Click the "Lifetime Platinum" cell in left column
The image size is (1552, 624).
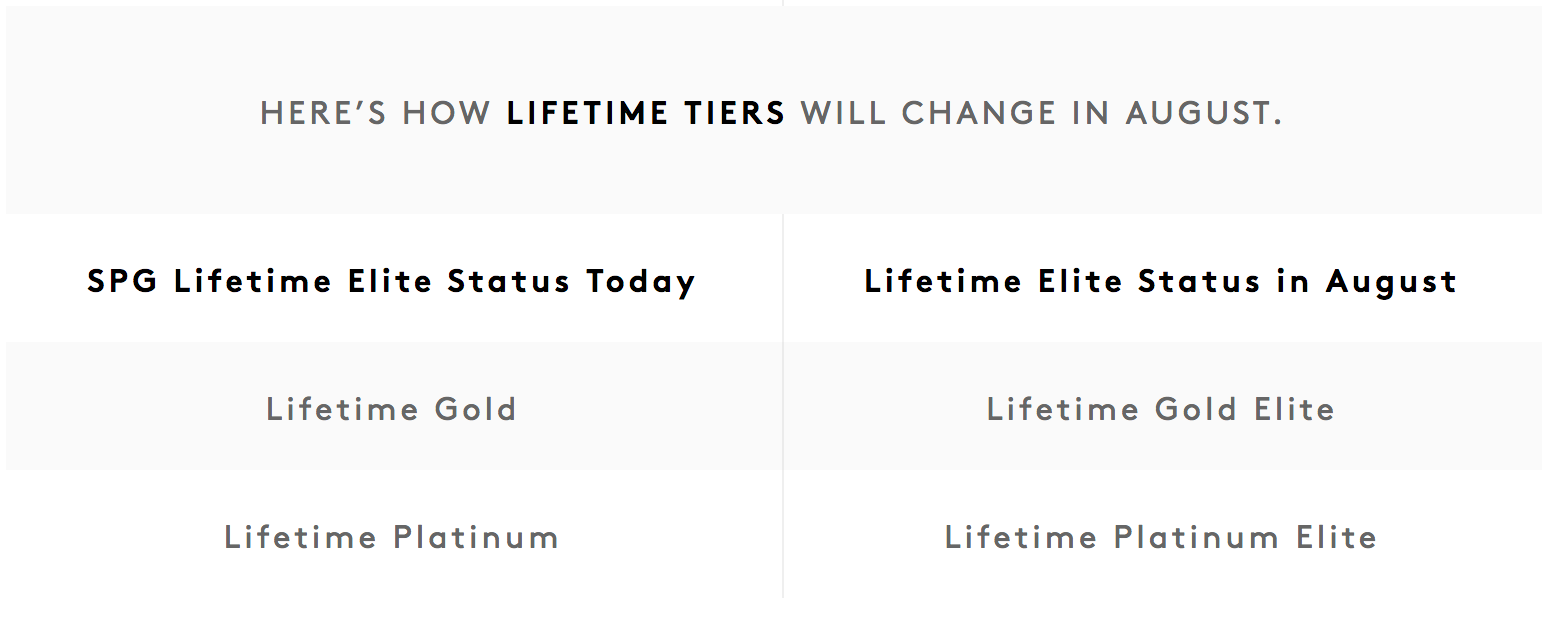391,537
